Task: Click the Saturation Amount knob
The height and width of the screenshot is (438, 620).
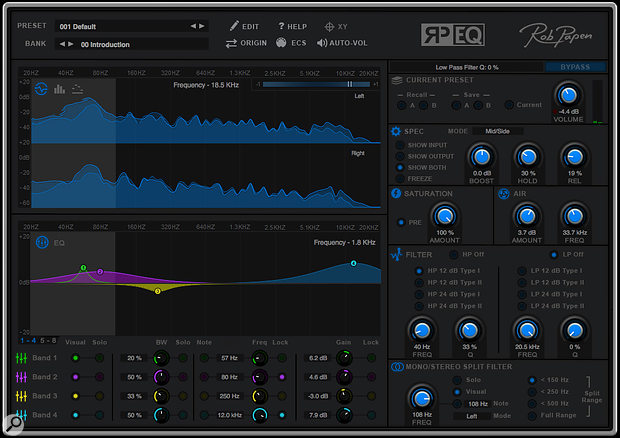Action: point(444,216)
